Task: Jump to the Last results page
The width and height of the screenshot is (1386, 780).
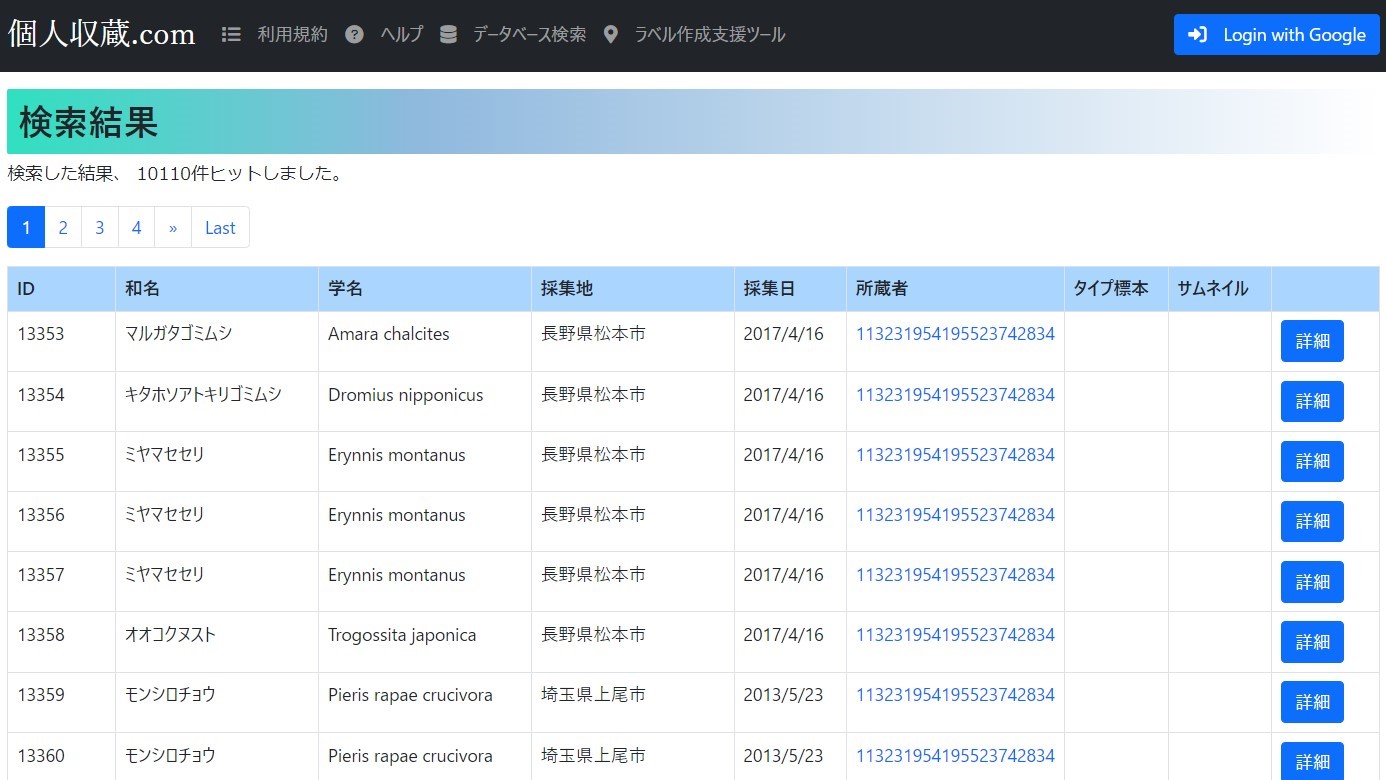Action: 220,228
